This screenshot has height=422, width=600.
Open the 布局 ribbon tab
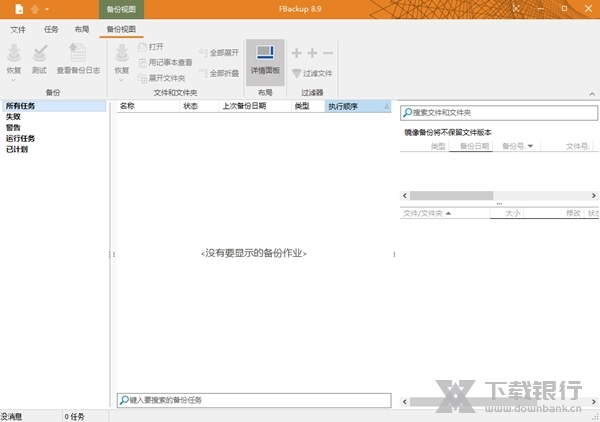tap(82, 29)
